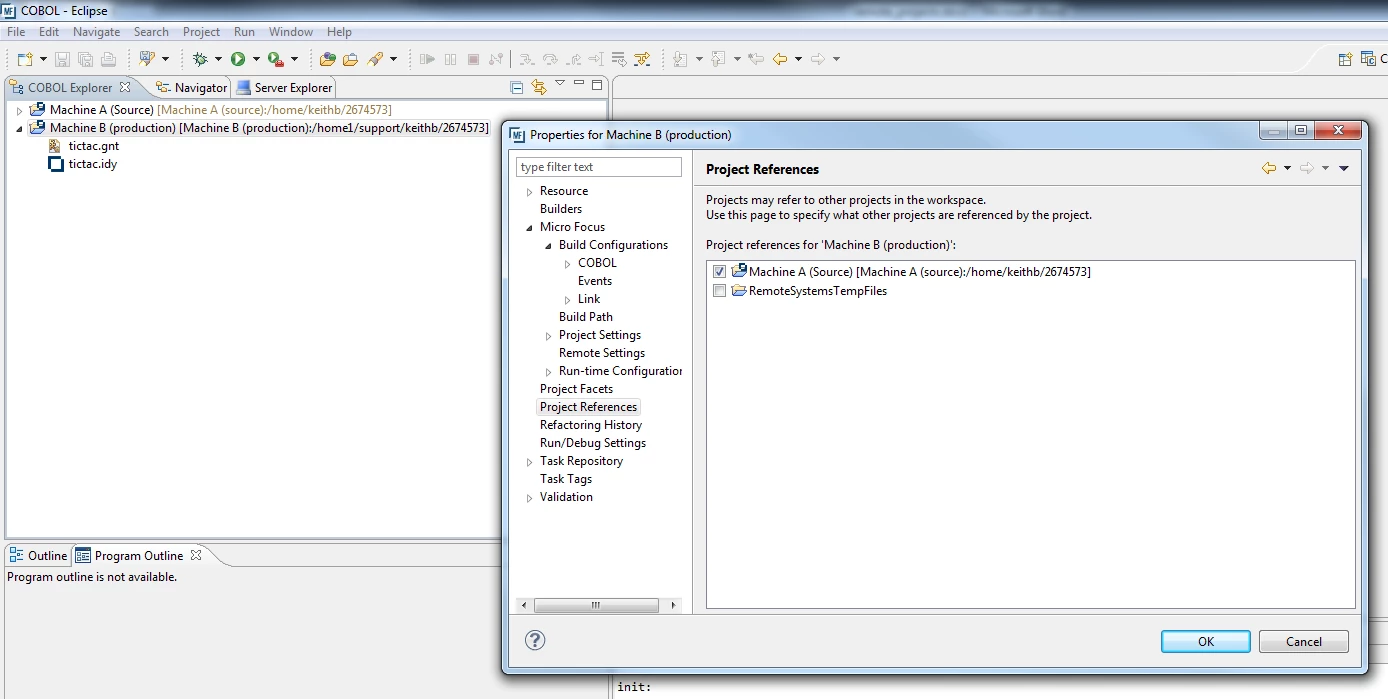Collapse the Micro Focus properties node
Image resolution: width=1388 pixels, height=699 pixels.
[529, 228]
